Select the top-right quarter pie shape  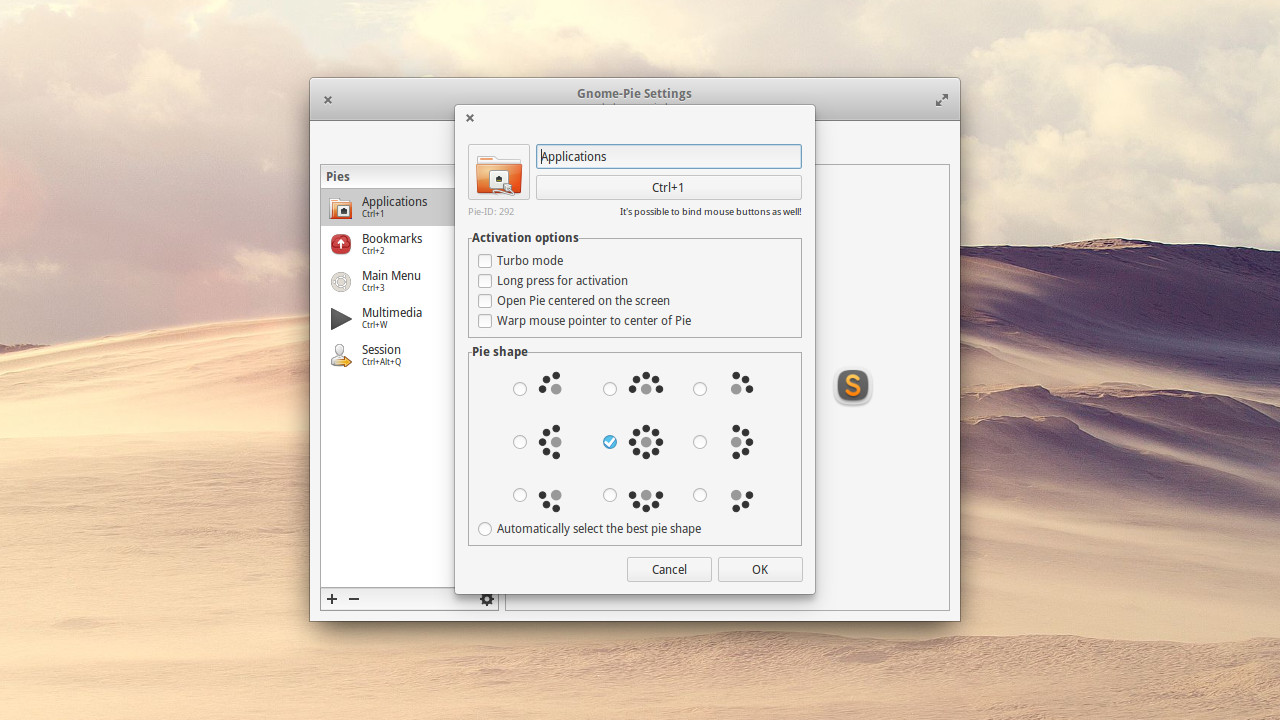[x=700, y=389]
